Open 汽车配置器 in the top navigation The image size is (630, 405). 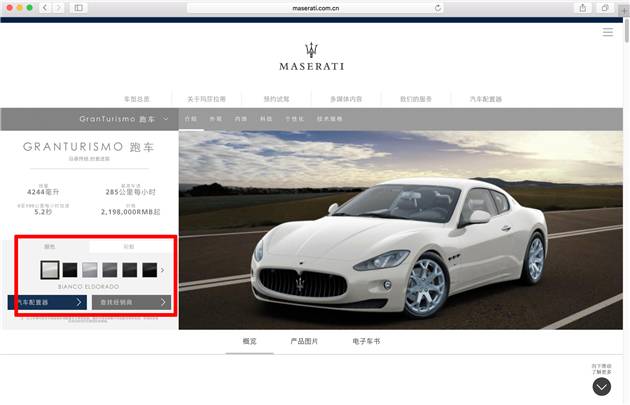[x=486, y=99]
